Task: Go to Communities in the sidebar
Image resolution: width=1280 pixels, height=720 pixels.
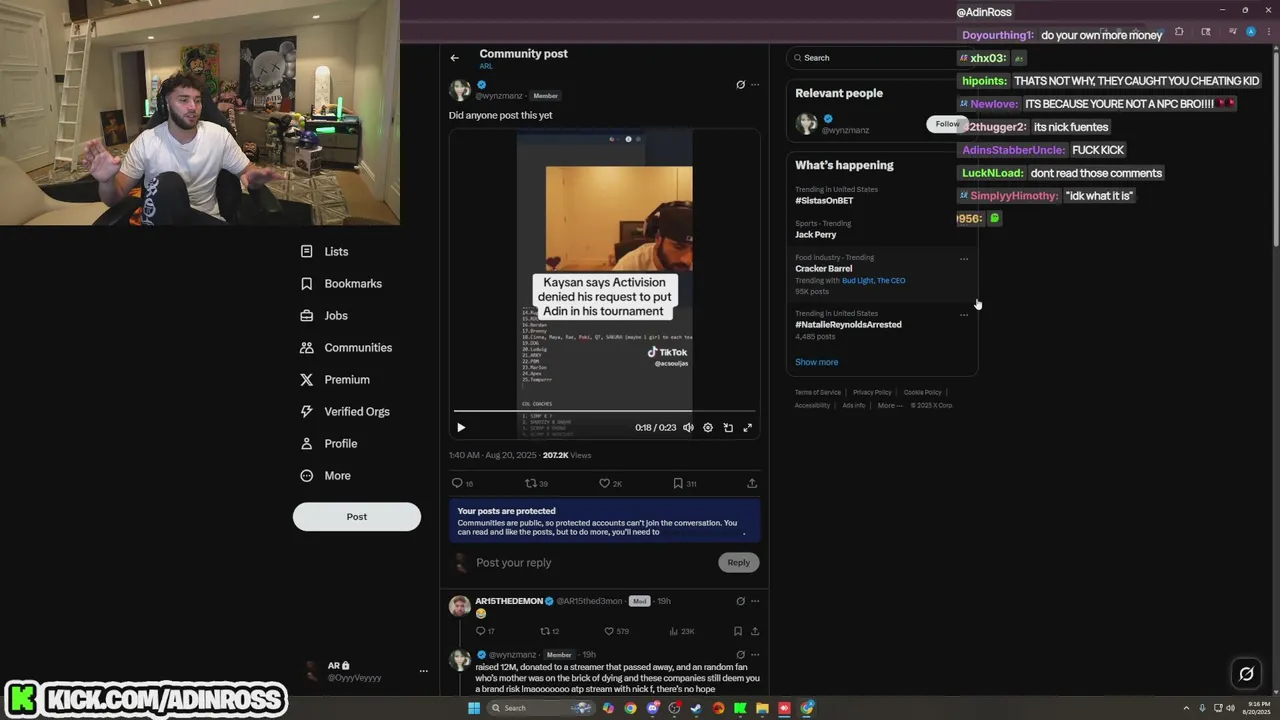Action: click(x=346, y=348)
